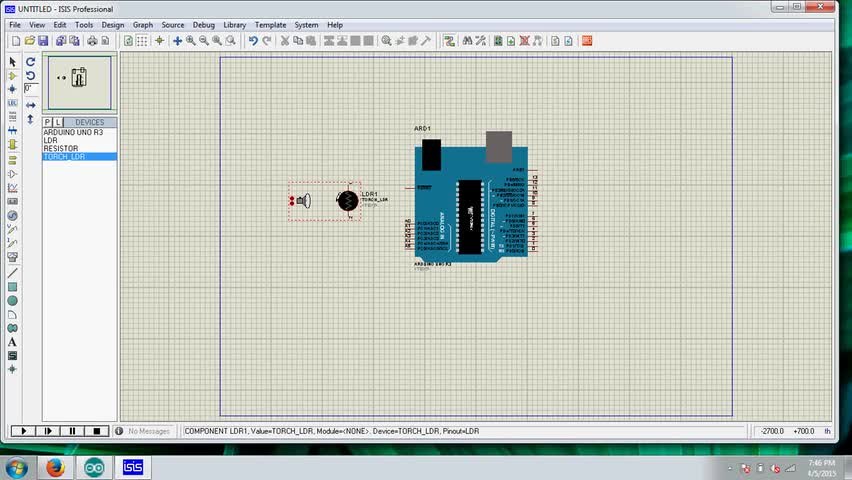Select the Buses Mode tool

(x=12, y=130)
